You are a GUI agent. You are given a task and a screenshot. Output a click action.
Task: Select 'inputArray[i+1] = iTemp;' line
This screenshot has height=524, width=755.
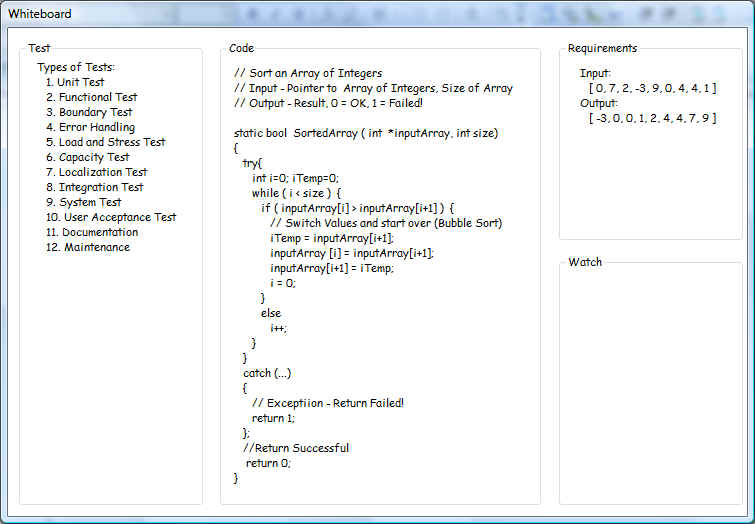click(332, 268)
